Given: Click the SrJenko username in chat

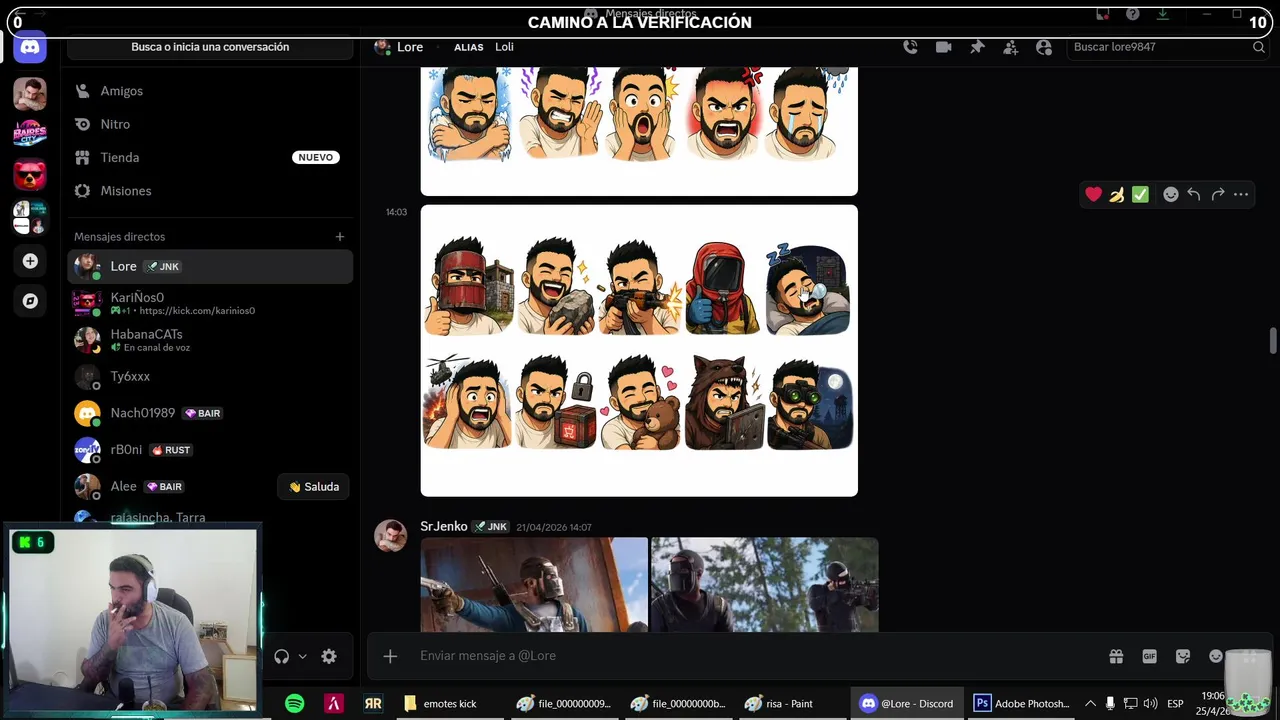Looking at the screenshot, I should point(444,526).
